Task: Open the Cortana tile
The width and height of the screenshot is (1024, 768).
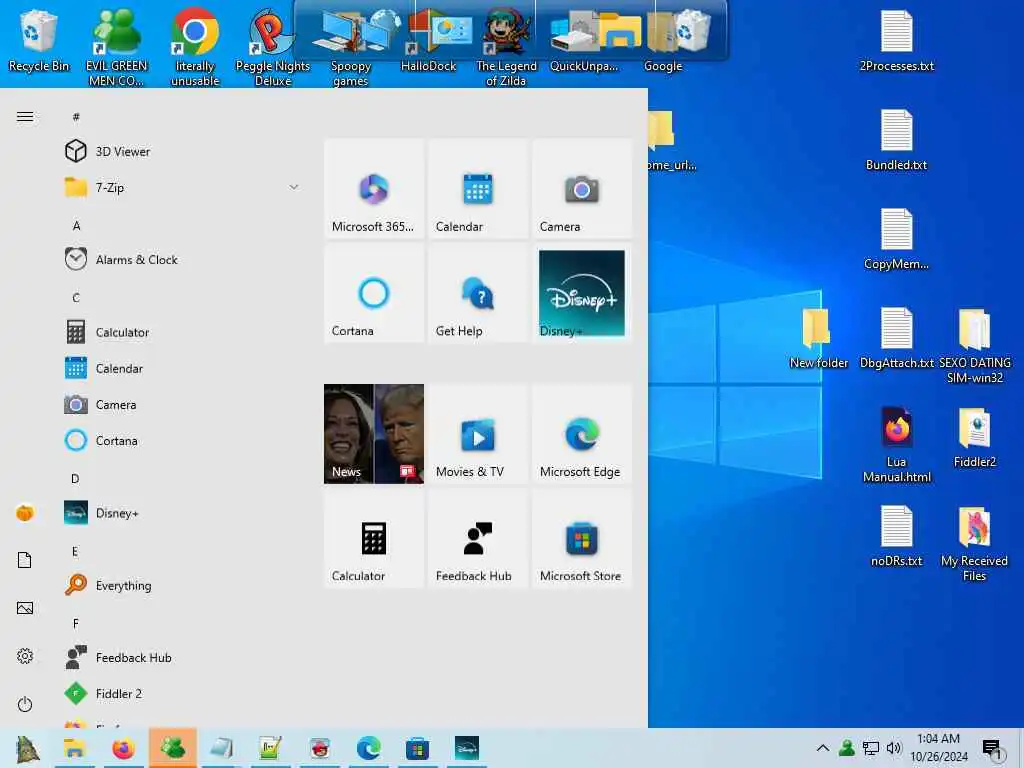Action: [x=374, y=293]
